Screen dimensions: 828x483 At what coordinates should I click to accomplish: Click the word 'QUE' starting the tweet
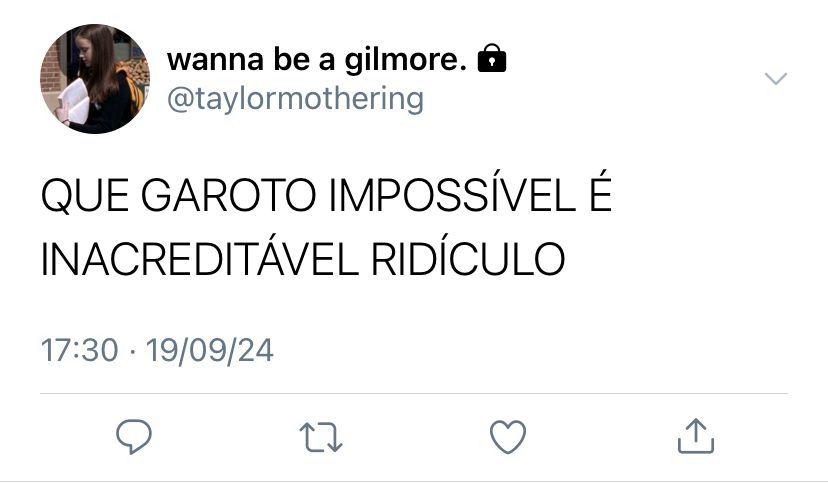pyautogui.click(x=84, y=196)
